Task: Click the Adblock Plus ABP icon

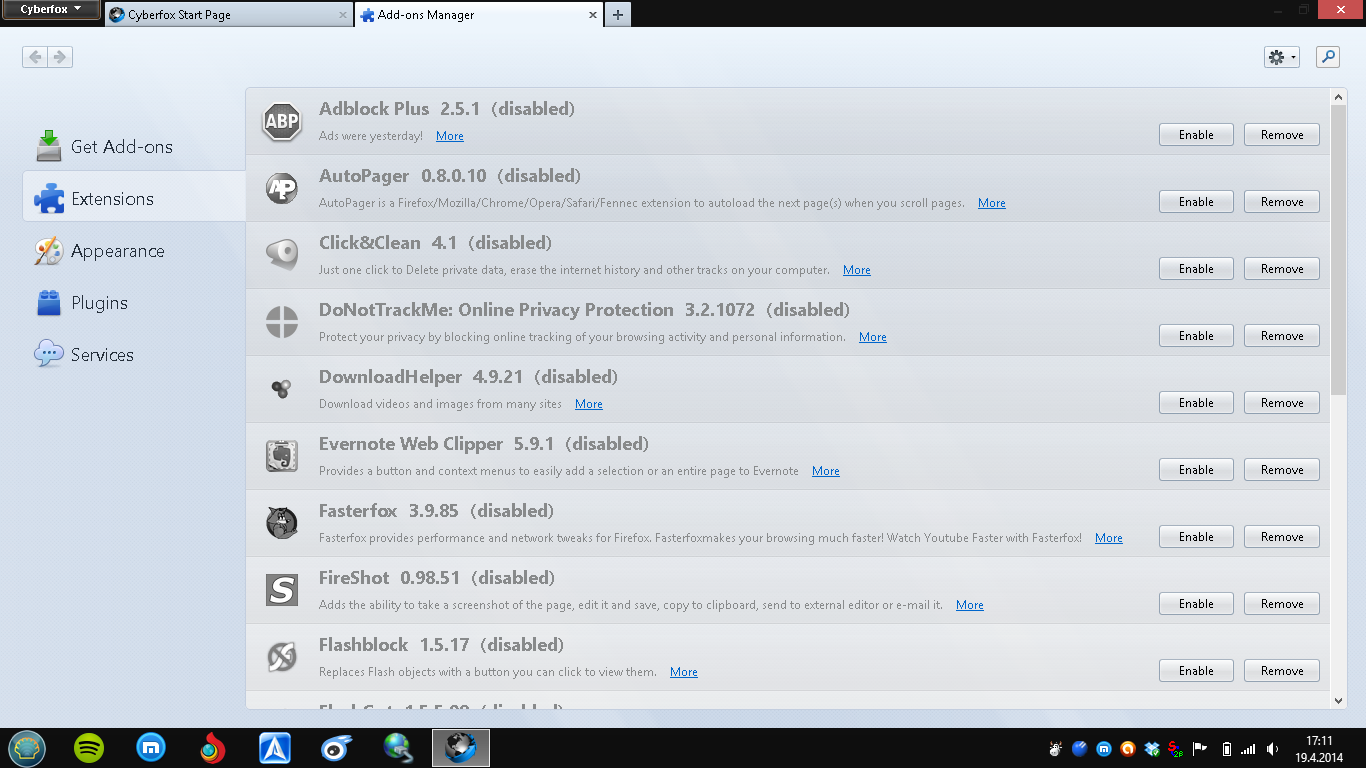Action: [281, 122]
